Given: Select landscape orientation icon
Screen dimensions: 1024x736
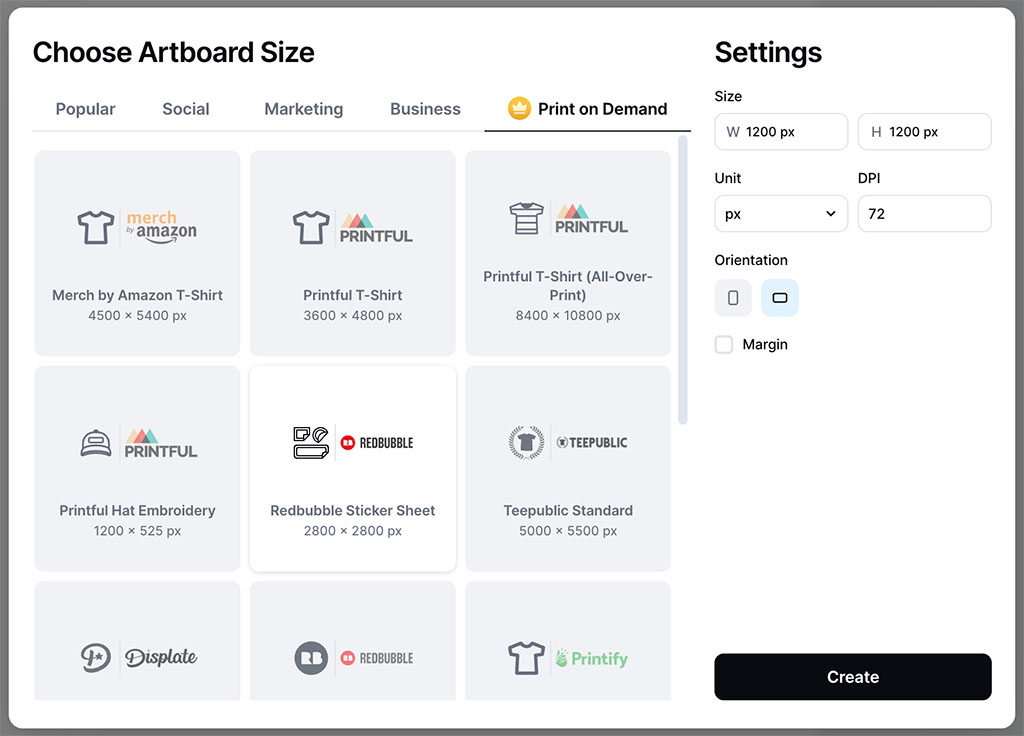Looking at the screenshot, I should click(780, 298).
